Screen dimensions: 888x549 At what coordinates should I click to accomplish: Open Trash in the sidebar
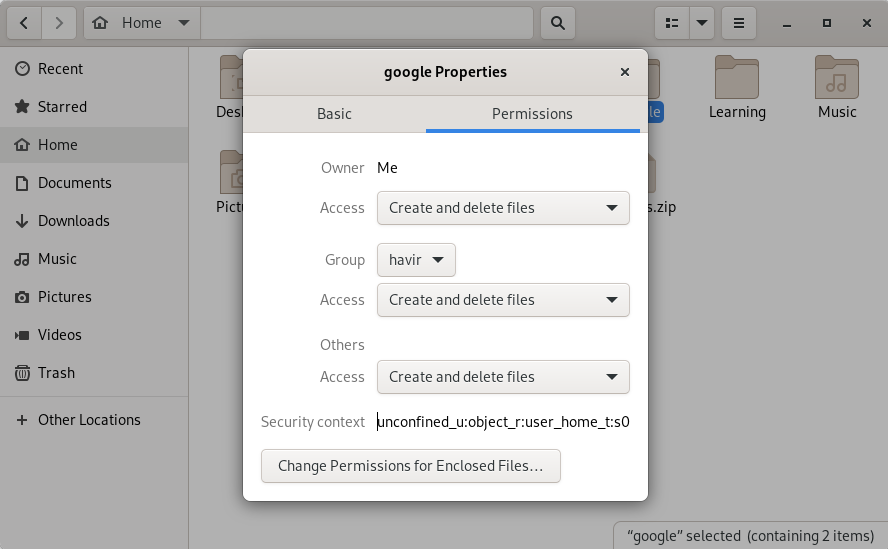click(x=94, y=373)
